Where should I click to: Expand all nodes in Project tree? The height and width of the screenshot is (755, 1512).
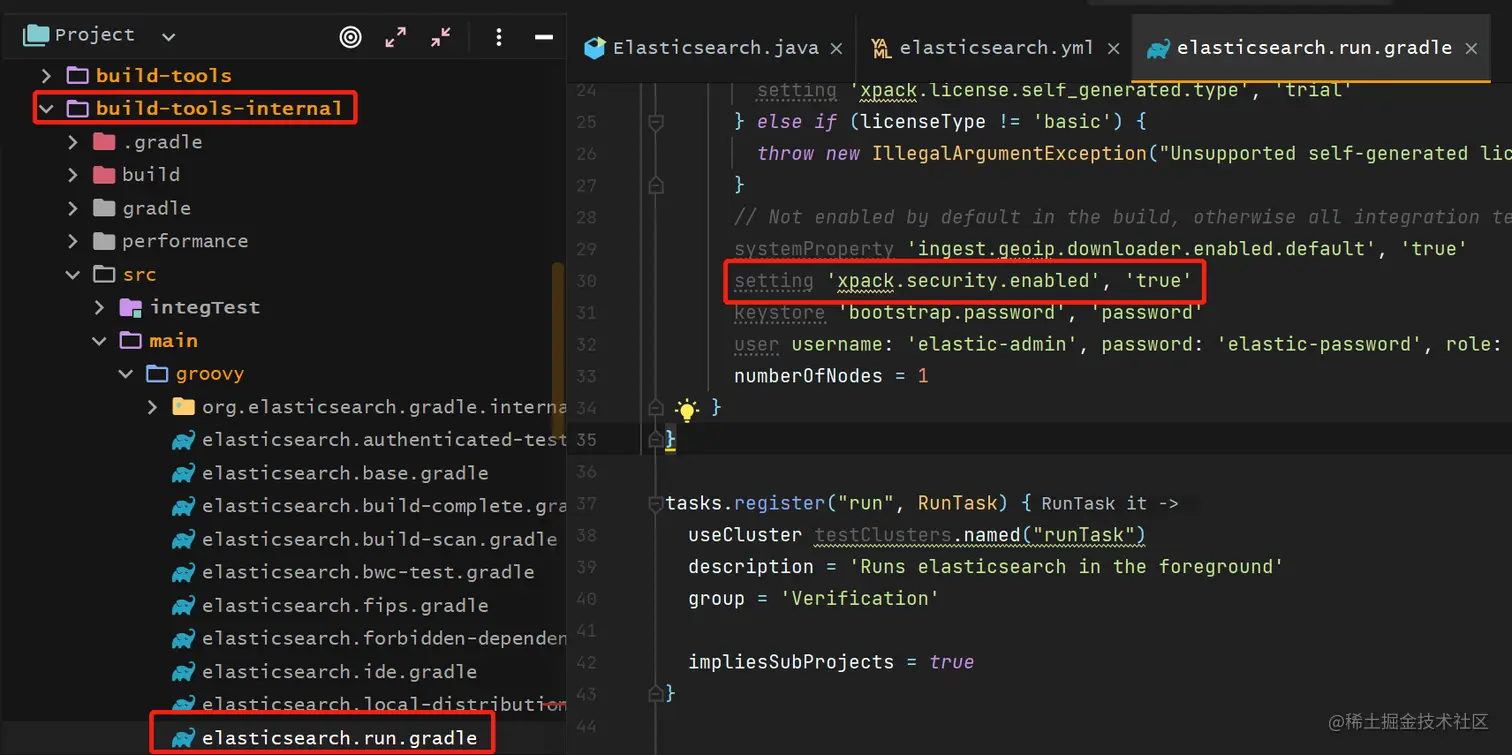(x=396, y=37)
